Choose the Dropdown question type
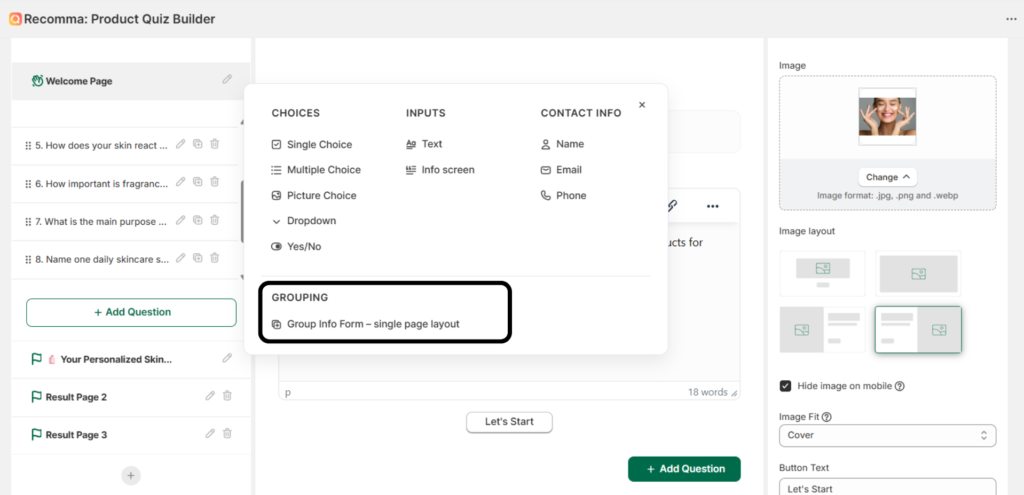 [311, 221]
